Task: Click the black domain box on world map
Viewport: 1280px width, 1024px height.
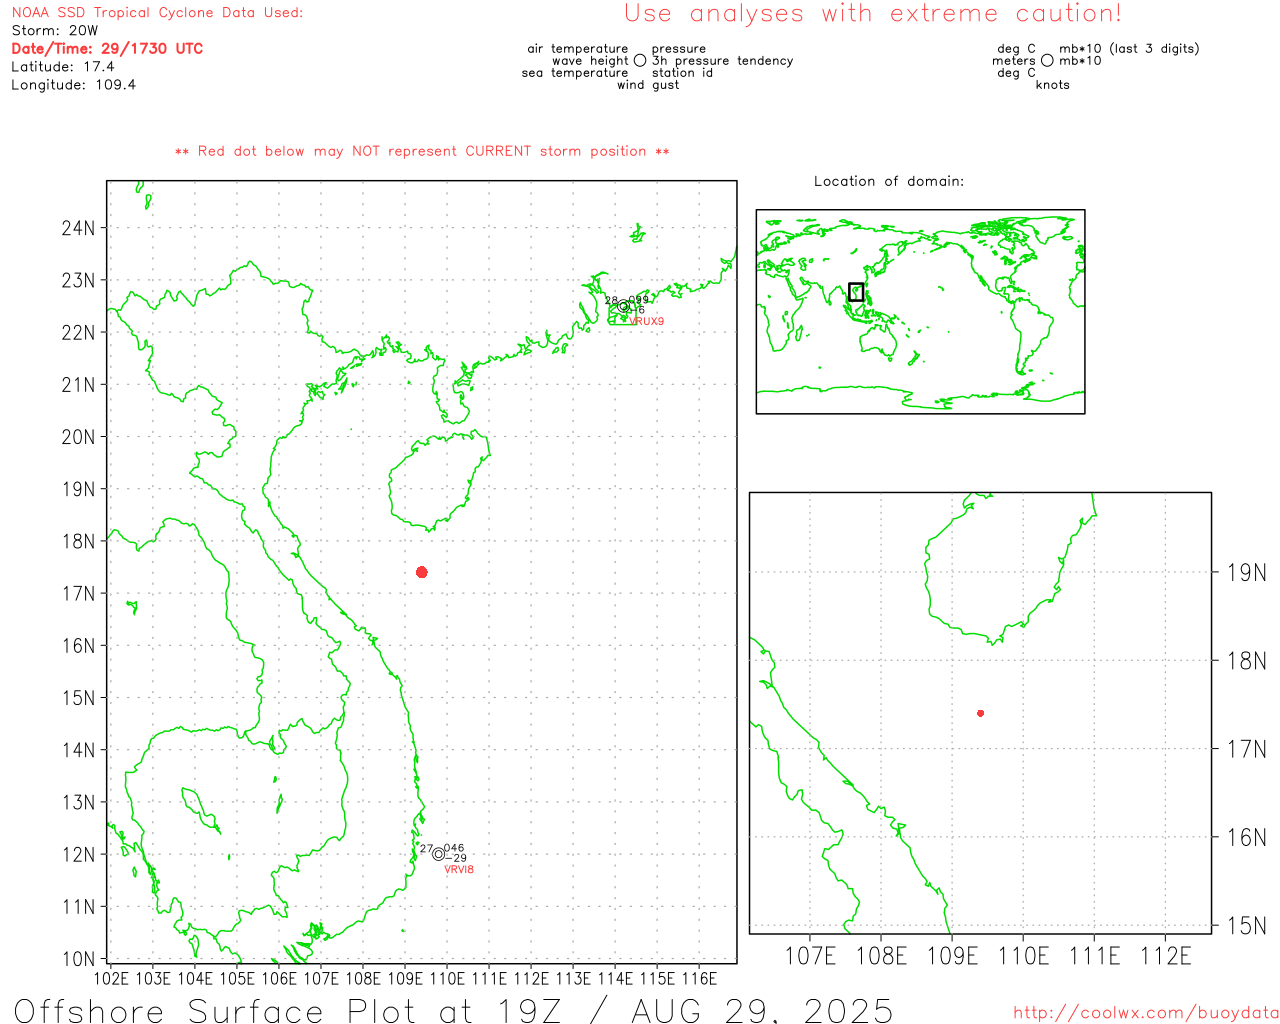Action: [x=856, y=292]
